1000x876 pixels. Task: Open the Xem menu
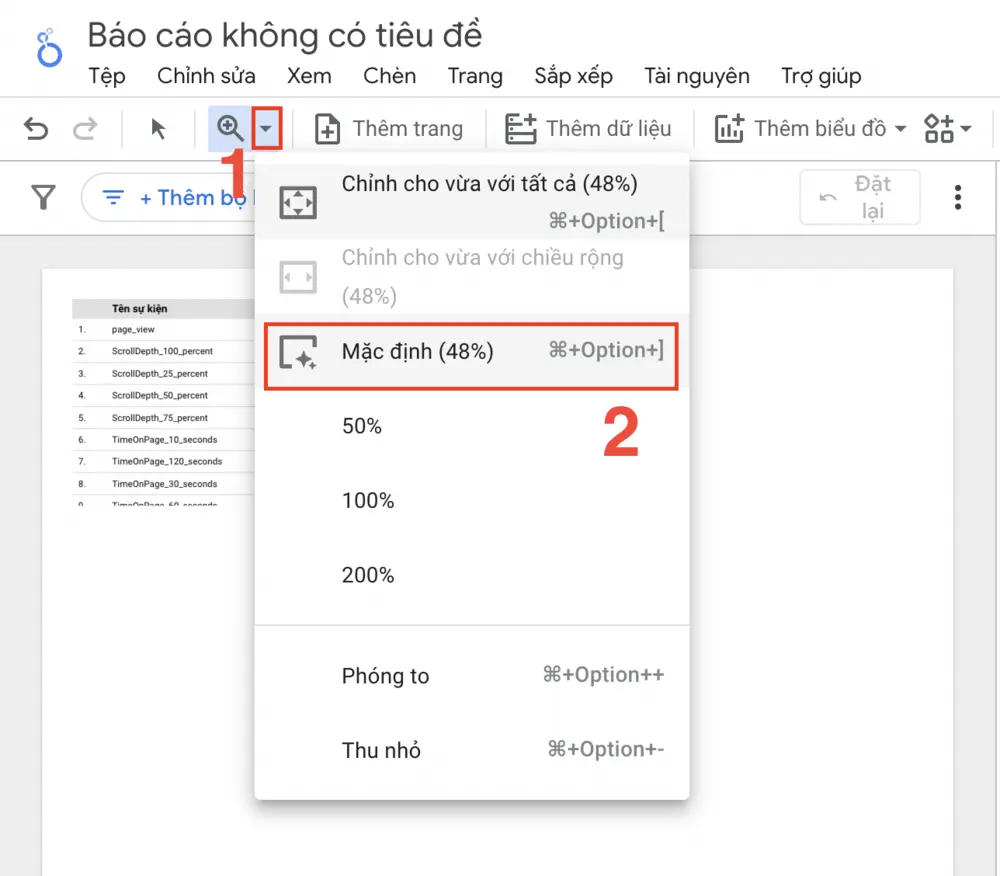(x=309, y=76)
